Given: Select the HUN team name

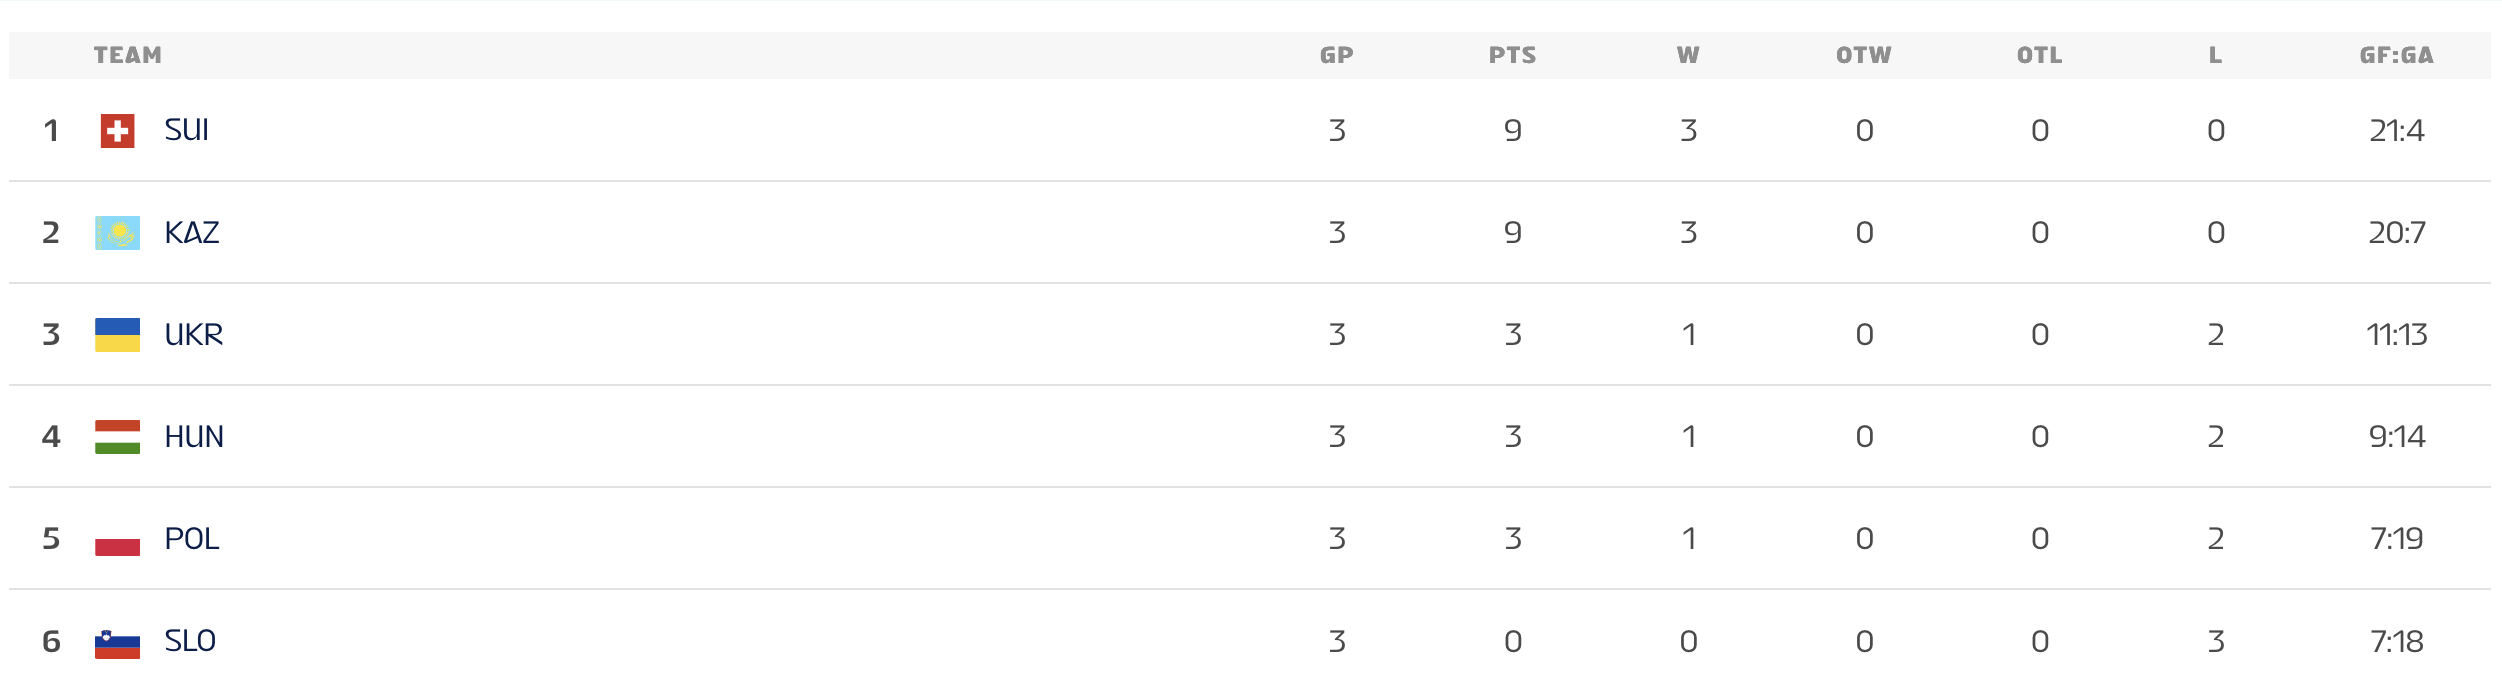Looking at the screenshot, I should tap(194, 437).
